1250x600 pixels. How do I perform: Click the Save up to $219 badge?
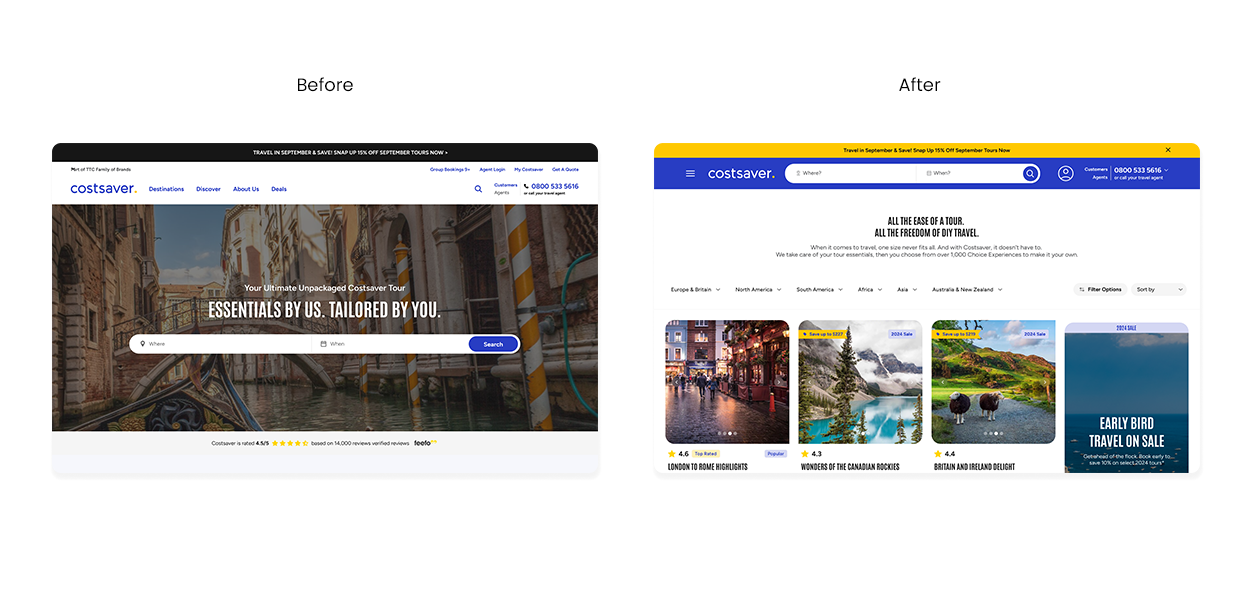tap(956, 334)
